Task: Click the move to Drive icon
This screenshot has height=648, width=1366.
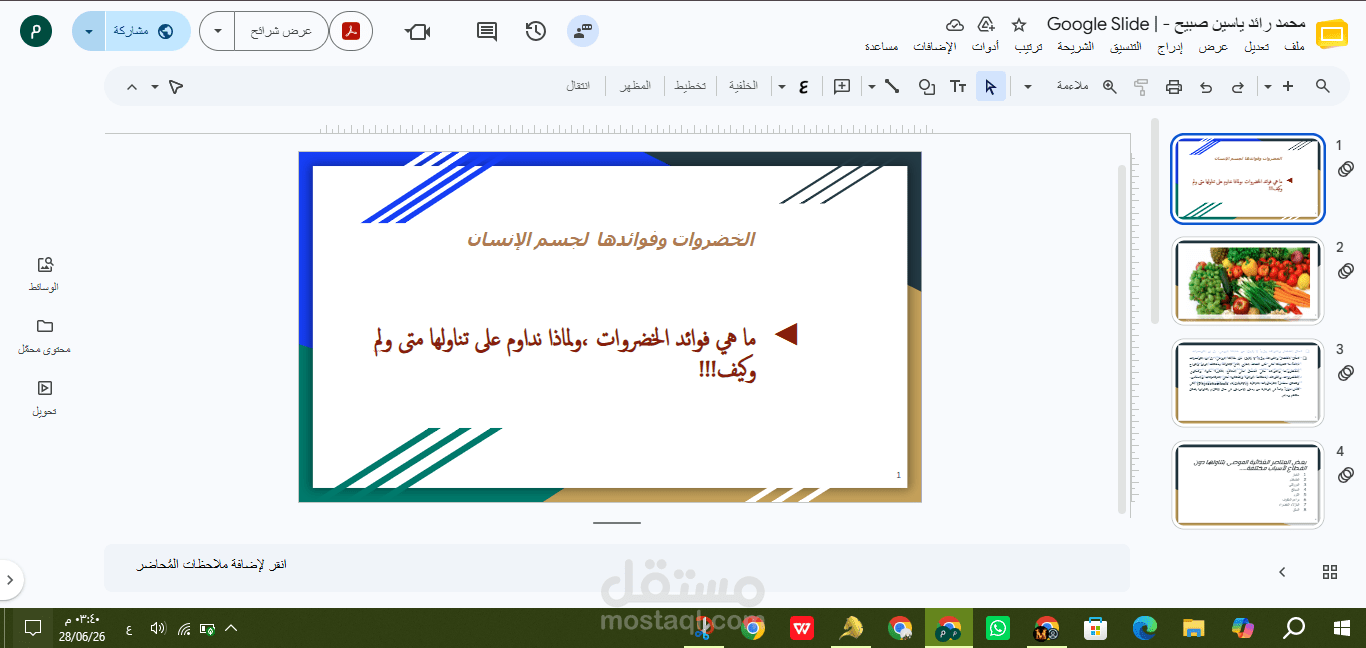Action: point(986,24)
